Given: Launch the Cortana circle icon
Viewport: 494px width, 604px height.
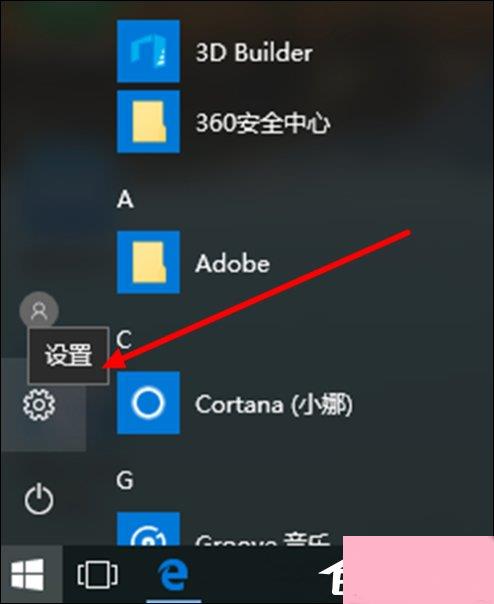Looking at the screenshot, I should point(148,403).
